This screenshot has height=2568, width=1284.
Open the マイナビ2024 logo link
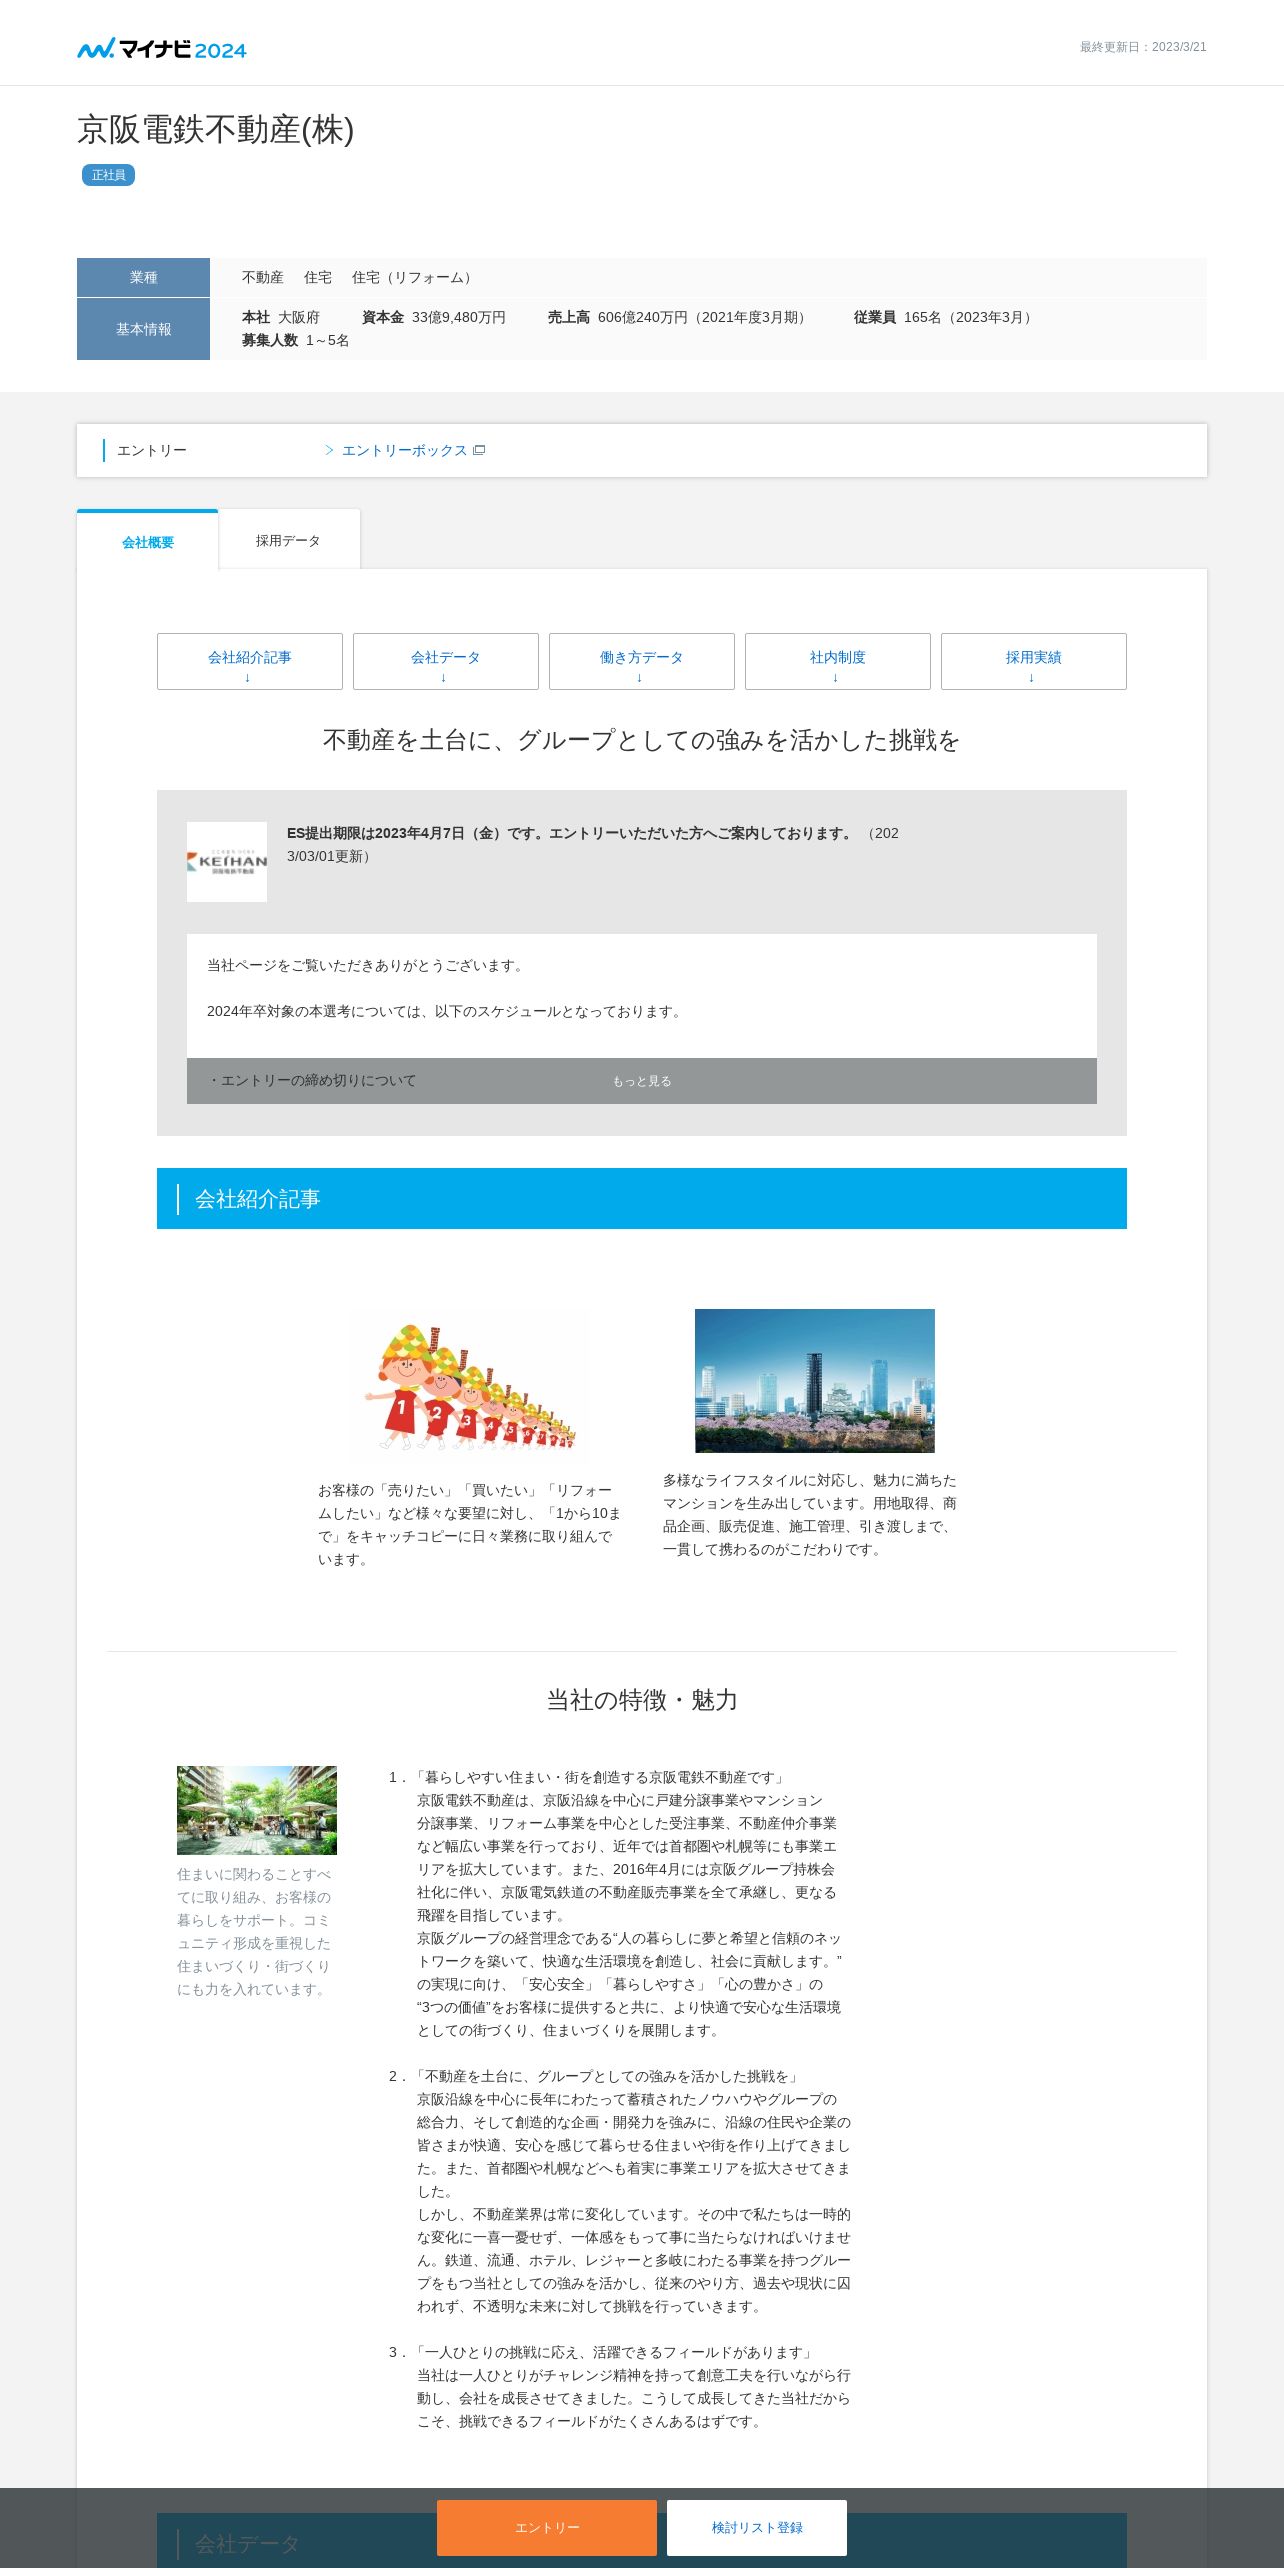point(162,48)
